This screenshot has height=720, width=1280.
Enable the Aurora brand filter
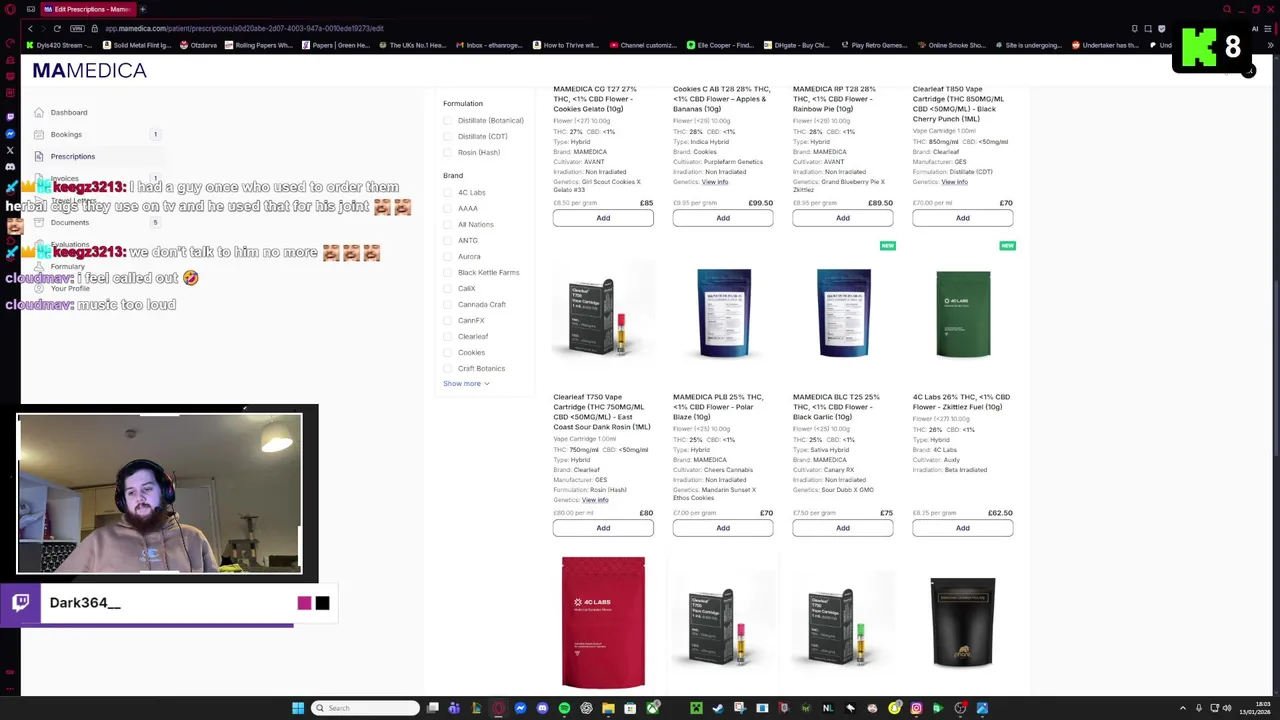pyautogui.click(x=448, y=256)
